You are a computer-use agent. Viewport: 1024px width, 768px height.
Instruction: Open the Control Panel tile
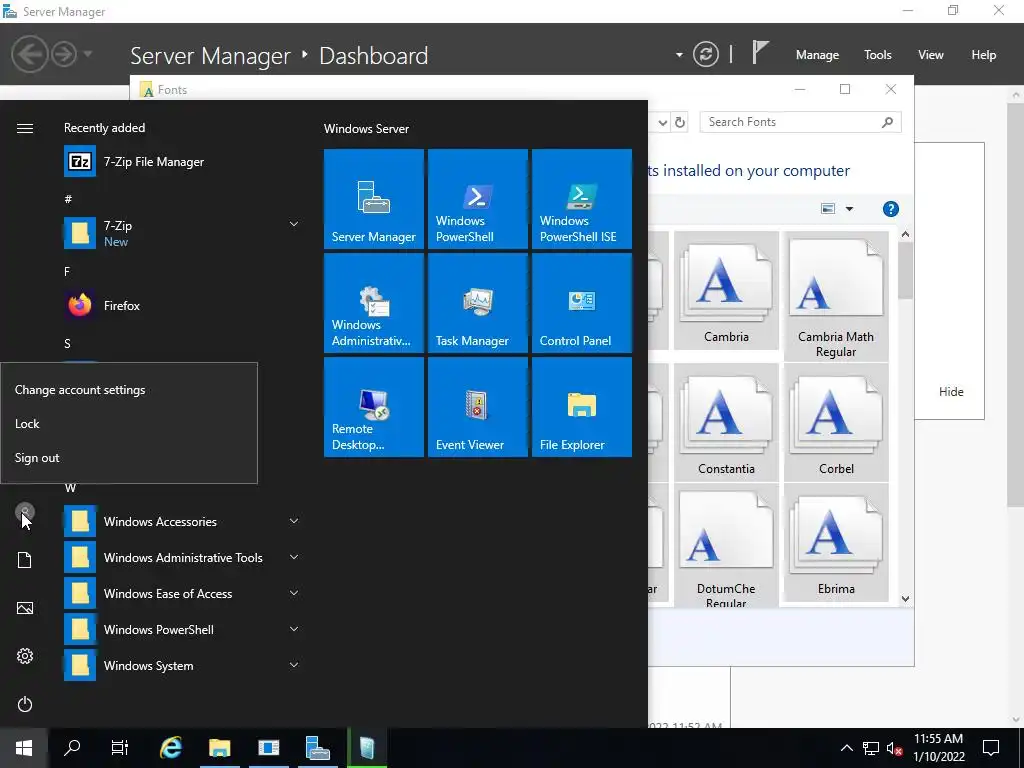582,303
